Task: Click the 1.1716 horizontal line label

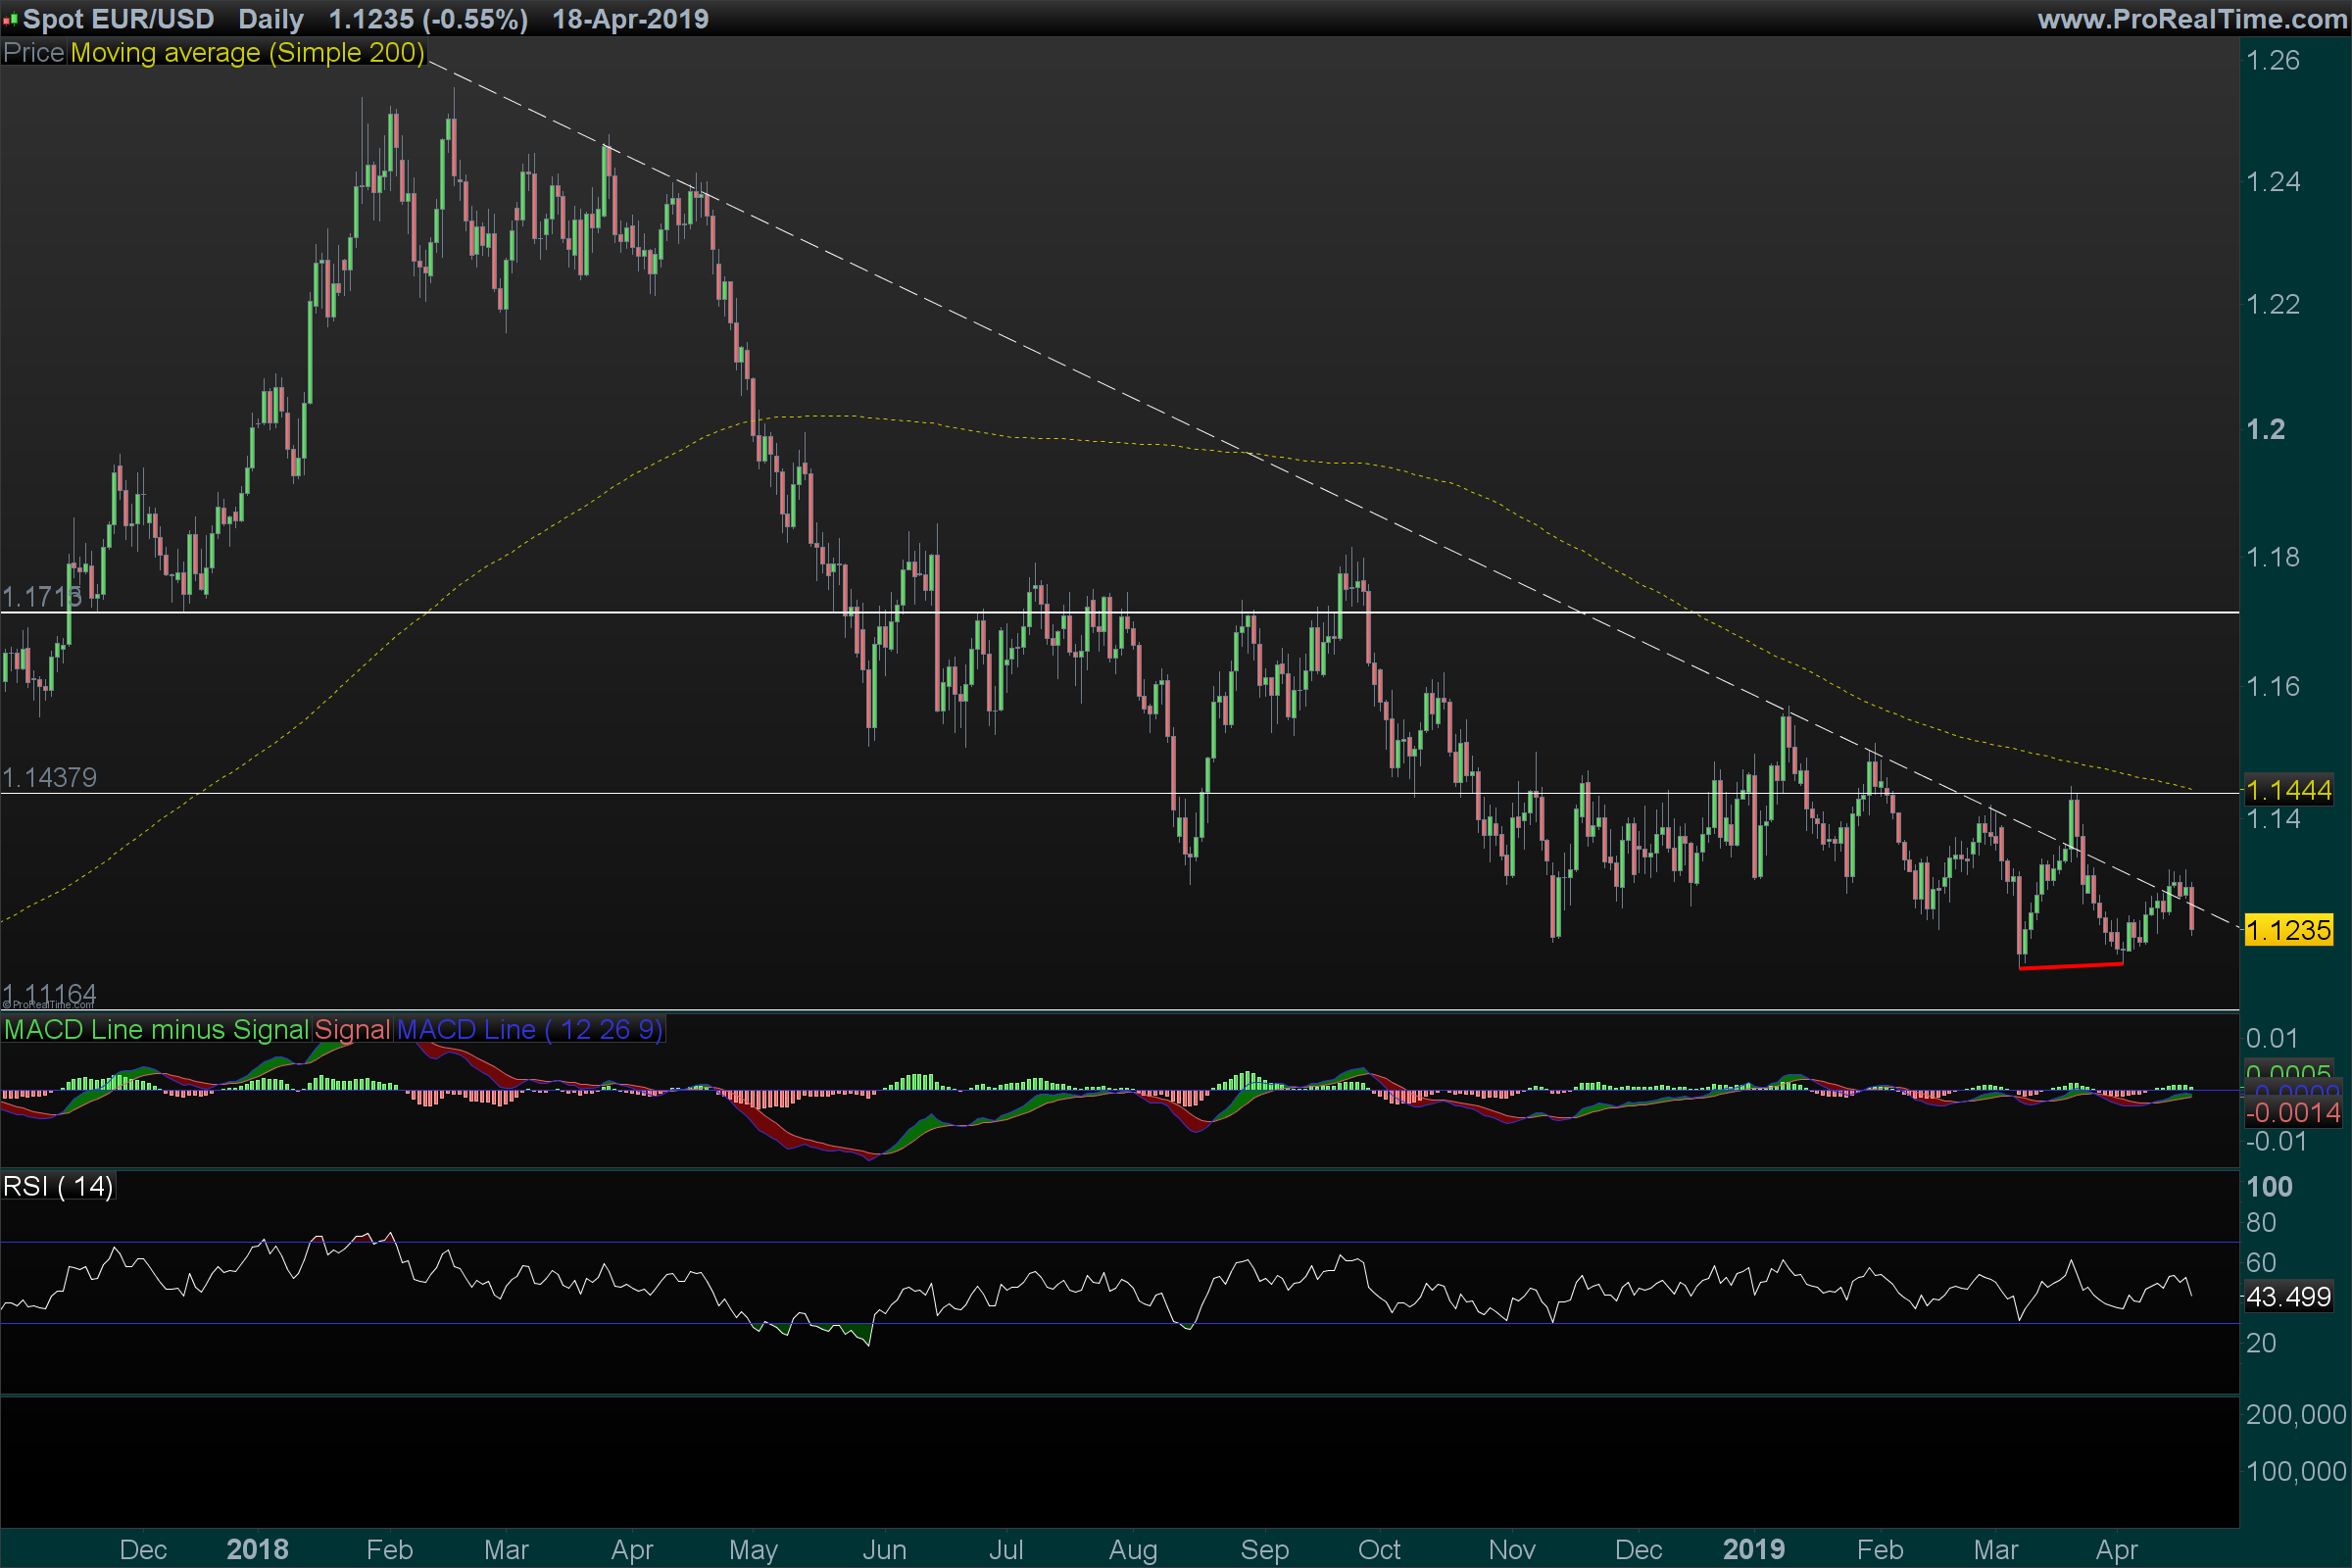Action: [42, 597]
